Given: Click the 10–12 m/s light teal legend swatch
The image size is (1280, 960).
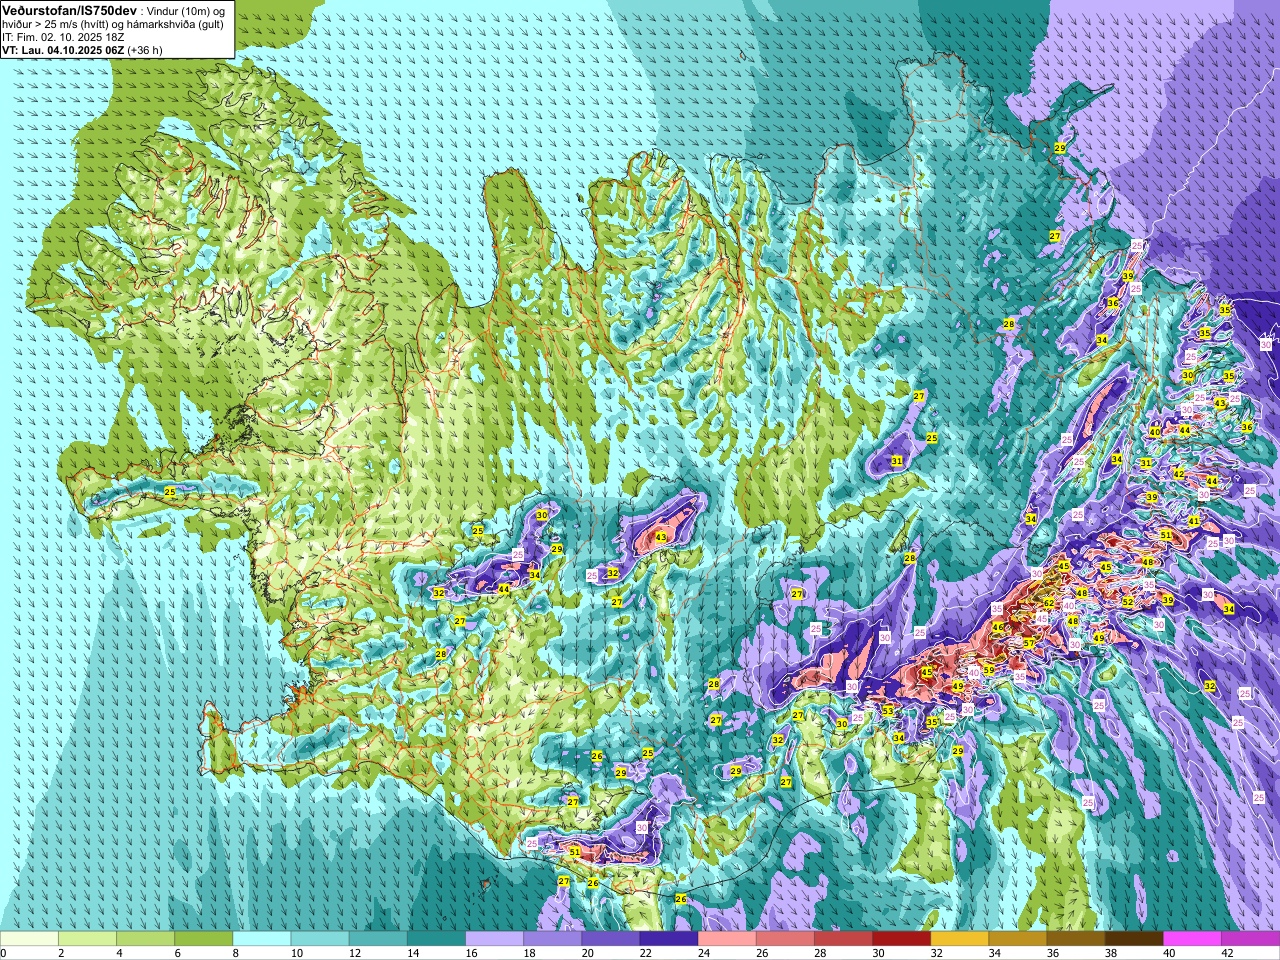Looking at the screenshot, I should (x=320, y=938).
